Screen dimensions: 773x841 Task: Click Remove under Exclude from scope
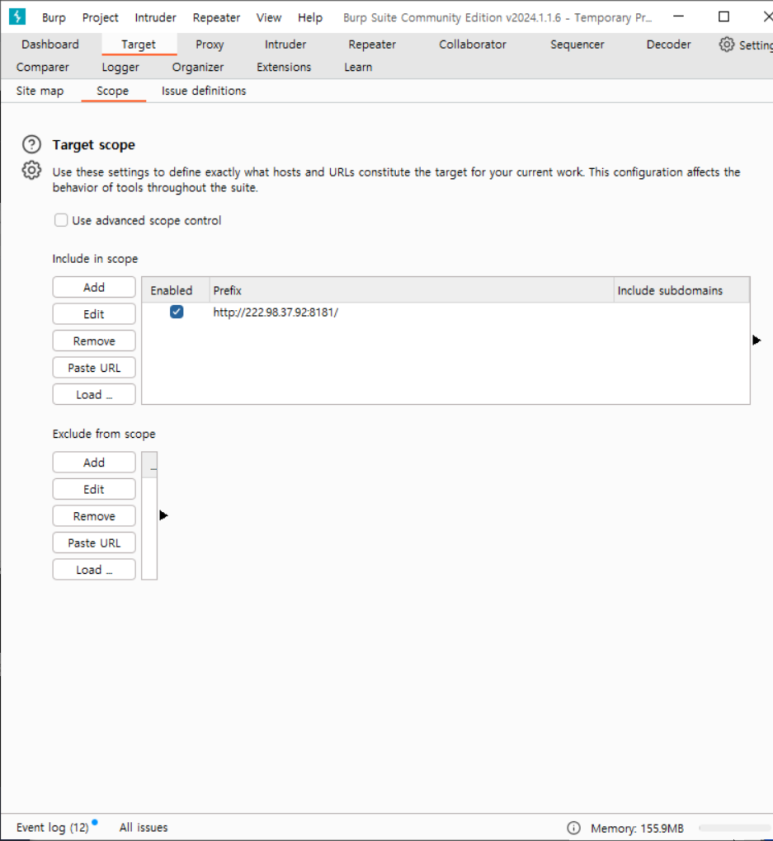[94, 515]
